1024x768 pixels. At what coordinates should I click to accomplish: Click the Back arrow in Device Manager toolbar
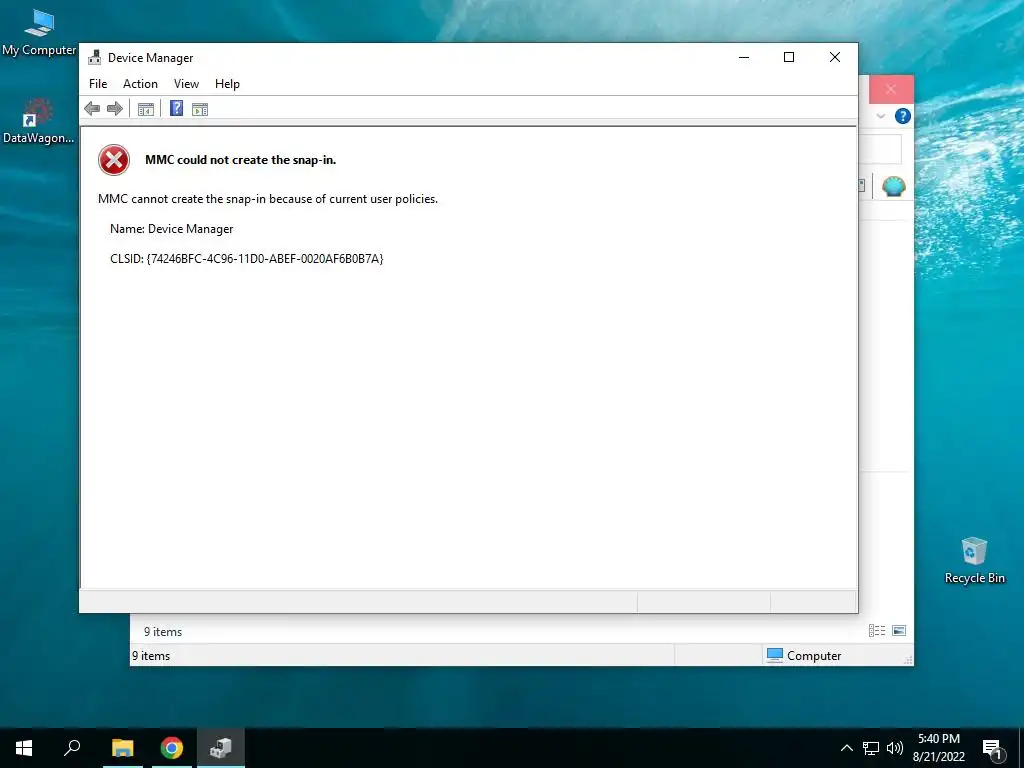(92, 108)
